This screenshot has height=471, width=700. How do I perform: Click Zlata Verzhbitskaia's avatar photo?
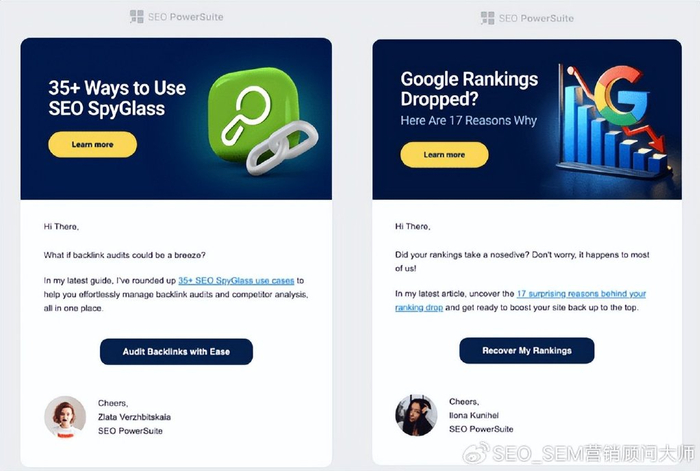point(65,417)
